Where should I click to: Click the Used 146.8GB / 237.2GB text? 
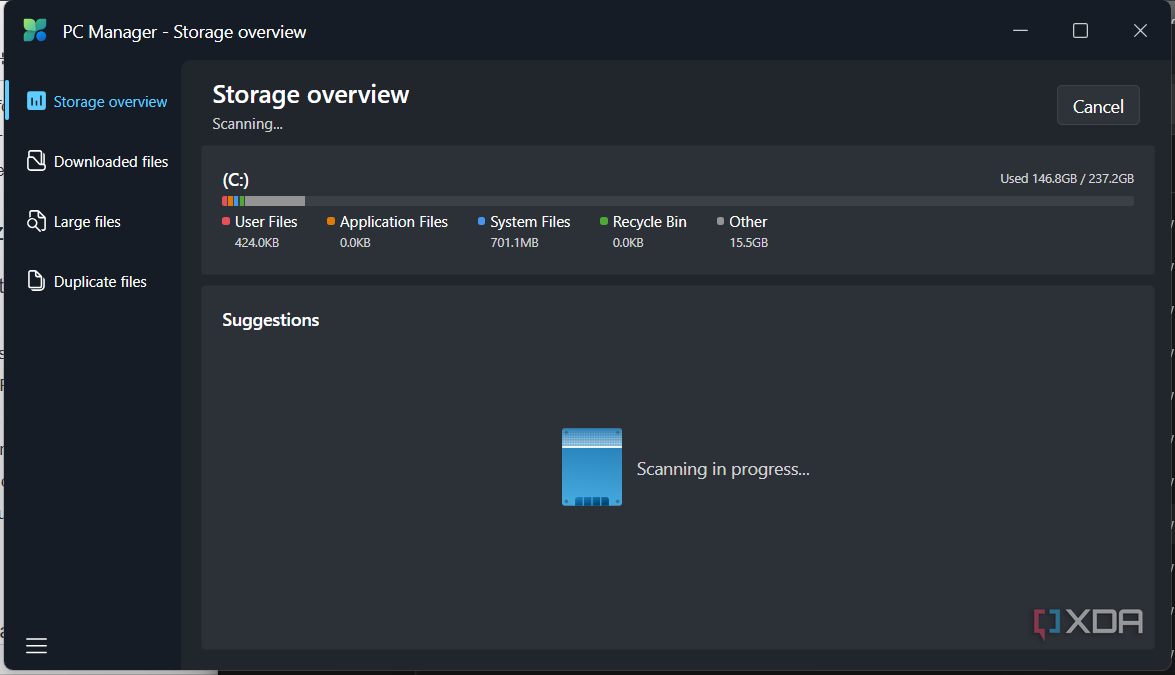pyautogui.click(x=1067, y=178)
